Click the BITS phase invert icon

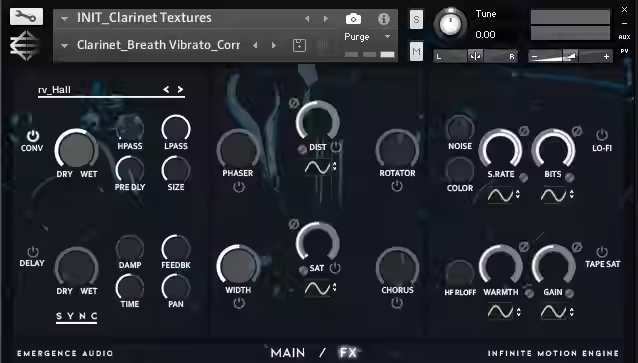point(577,131)
